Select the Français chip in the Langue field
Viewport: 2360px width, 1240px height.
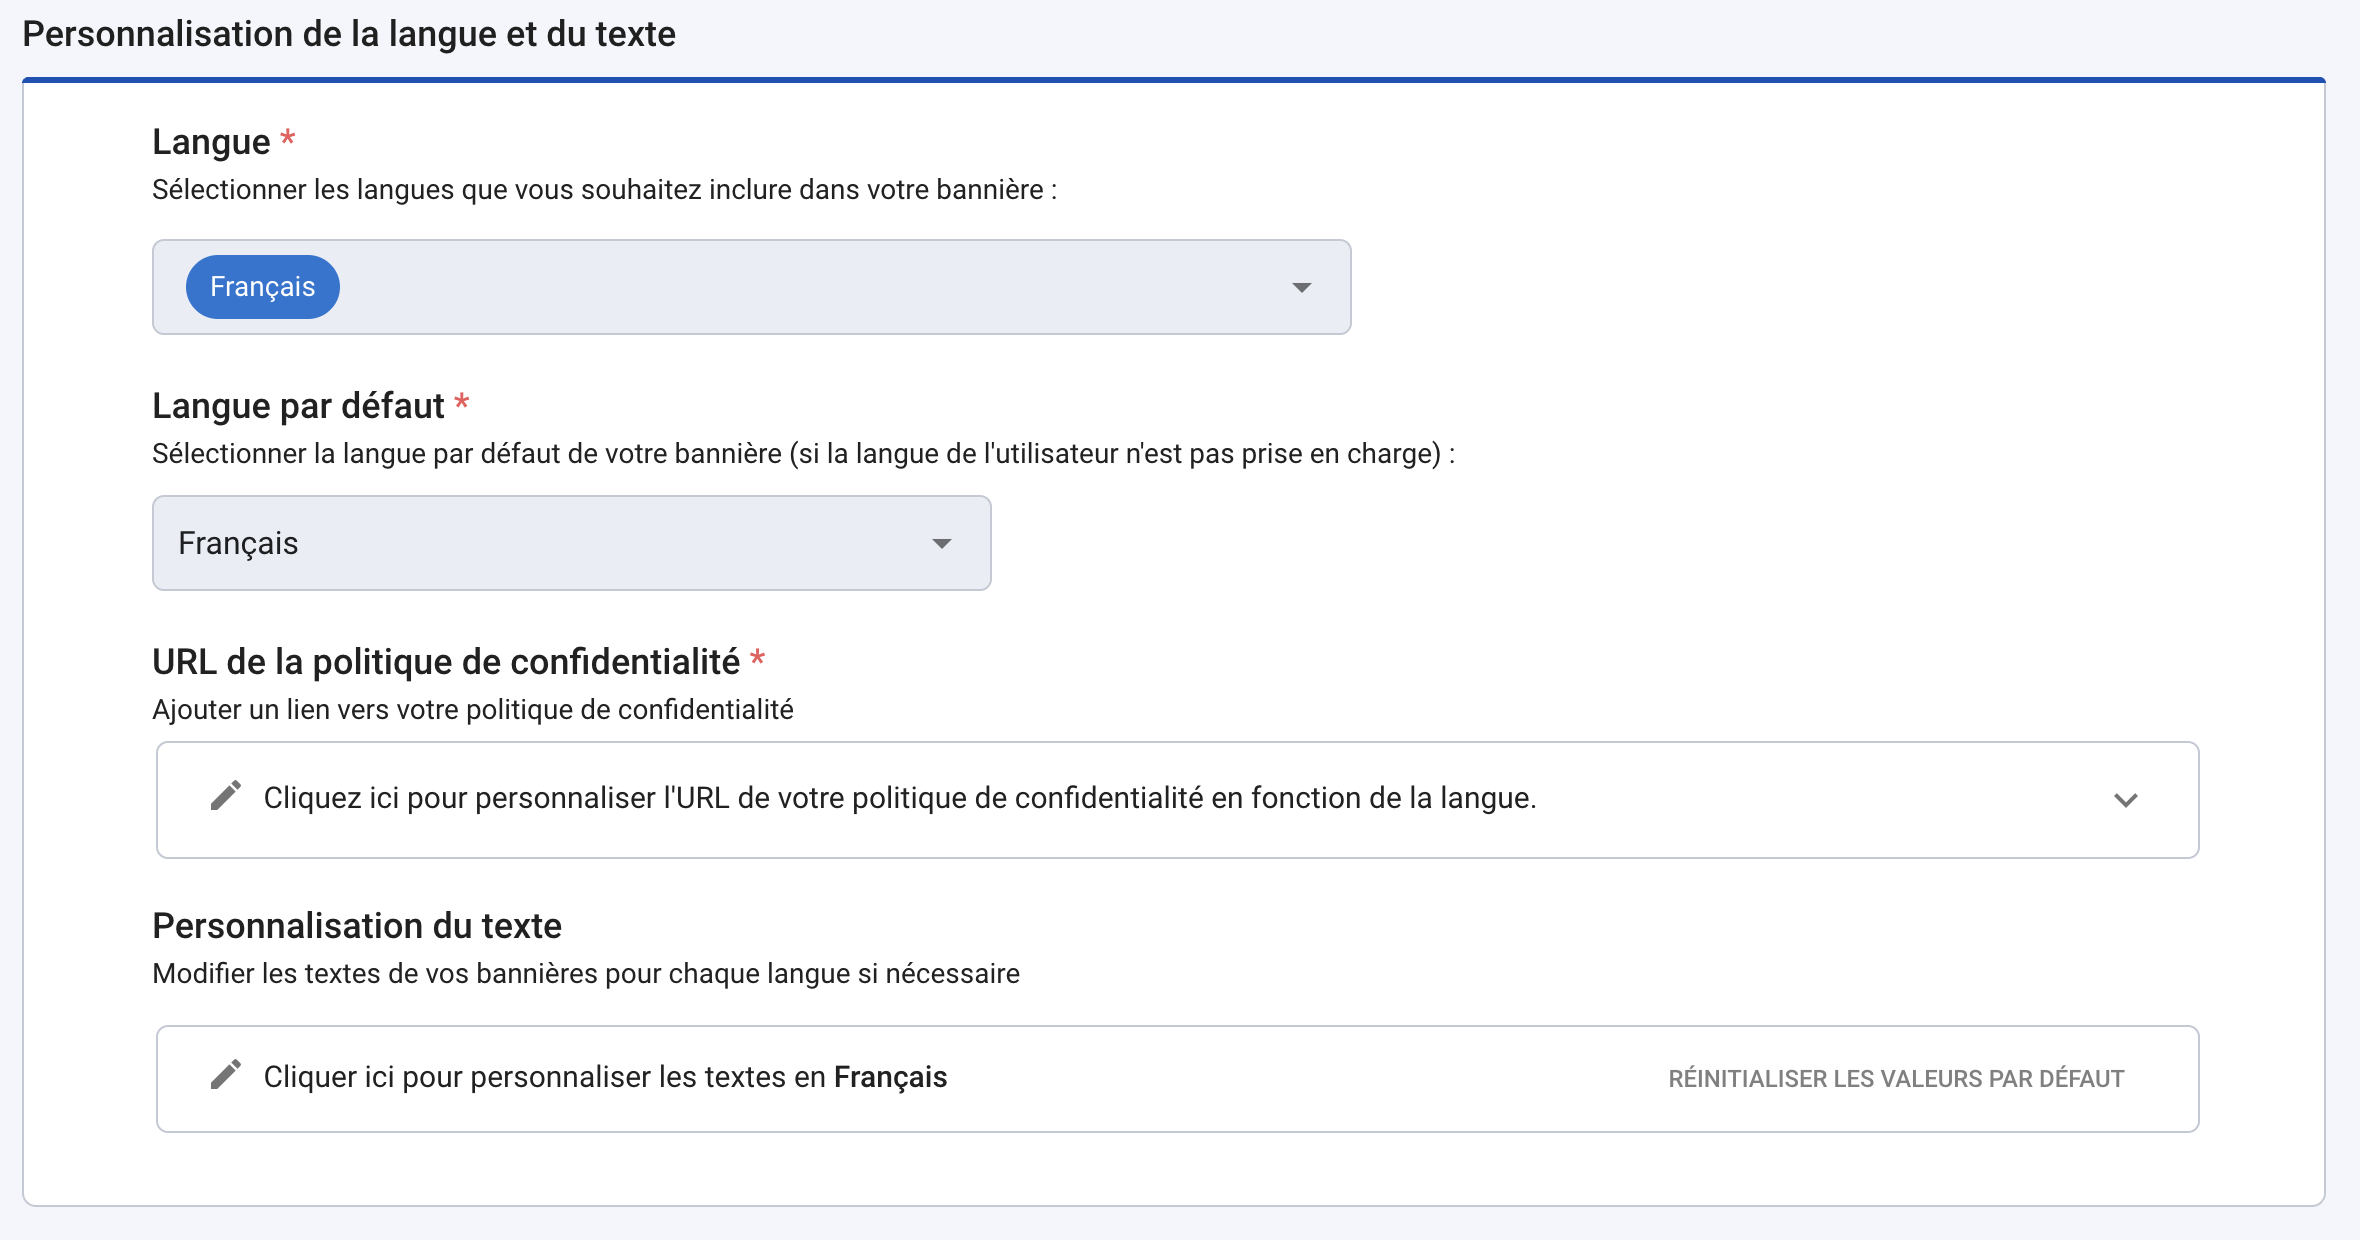pyautogui.click(x=262, y=287)
